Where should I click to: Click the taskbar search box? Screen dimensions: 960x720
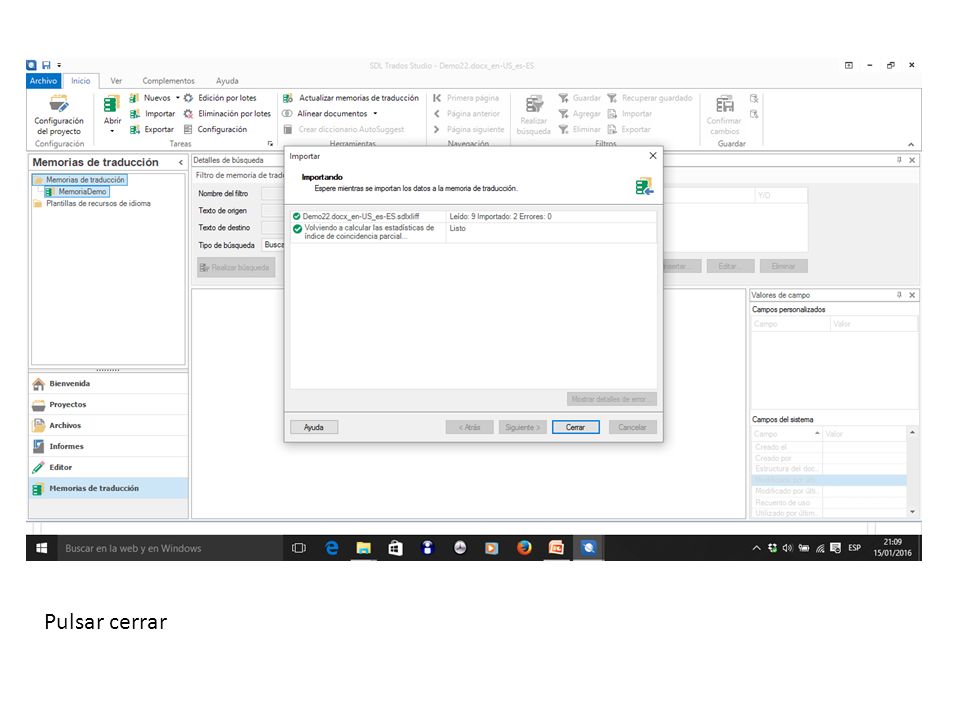[x=170, y=548]
